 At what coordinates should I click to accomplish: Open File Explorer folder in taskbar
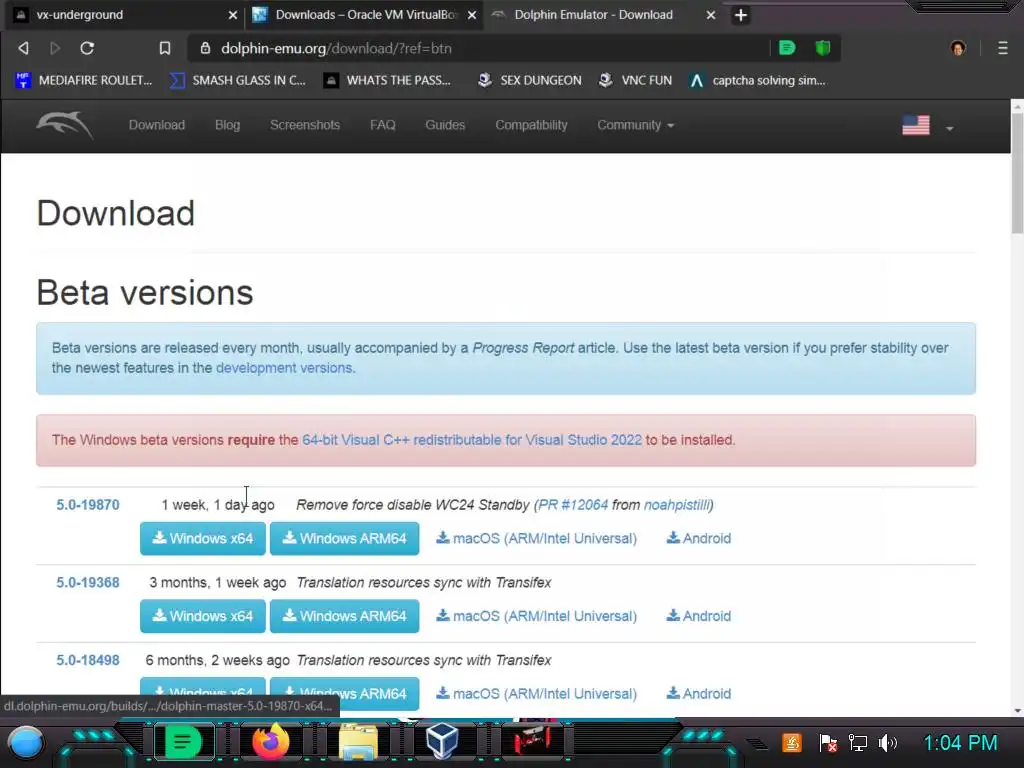(x=358, y=743)
